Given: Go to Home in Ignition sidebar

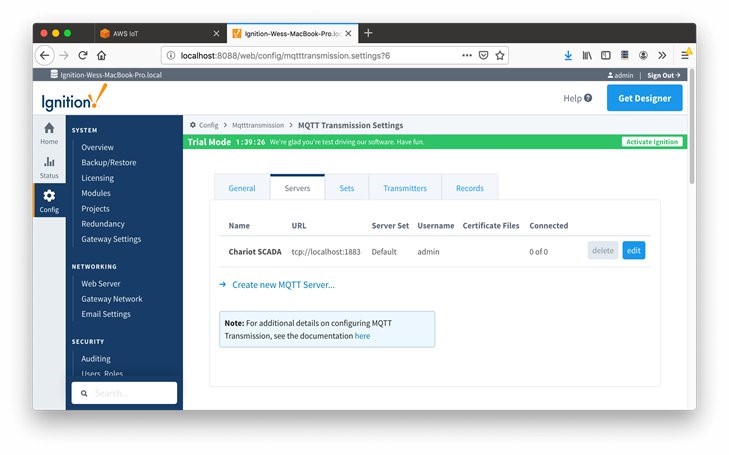Looking at the screenshot, I should coord(49,133).
